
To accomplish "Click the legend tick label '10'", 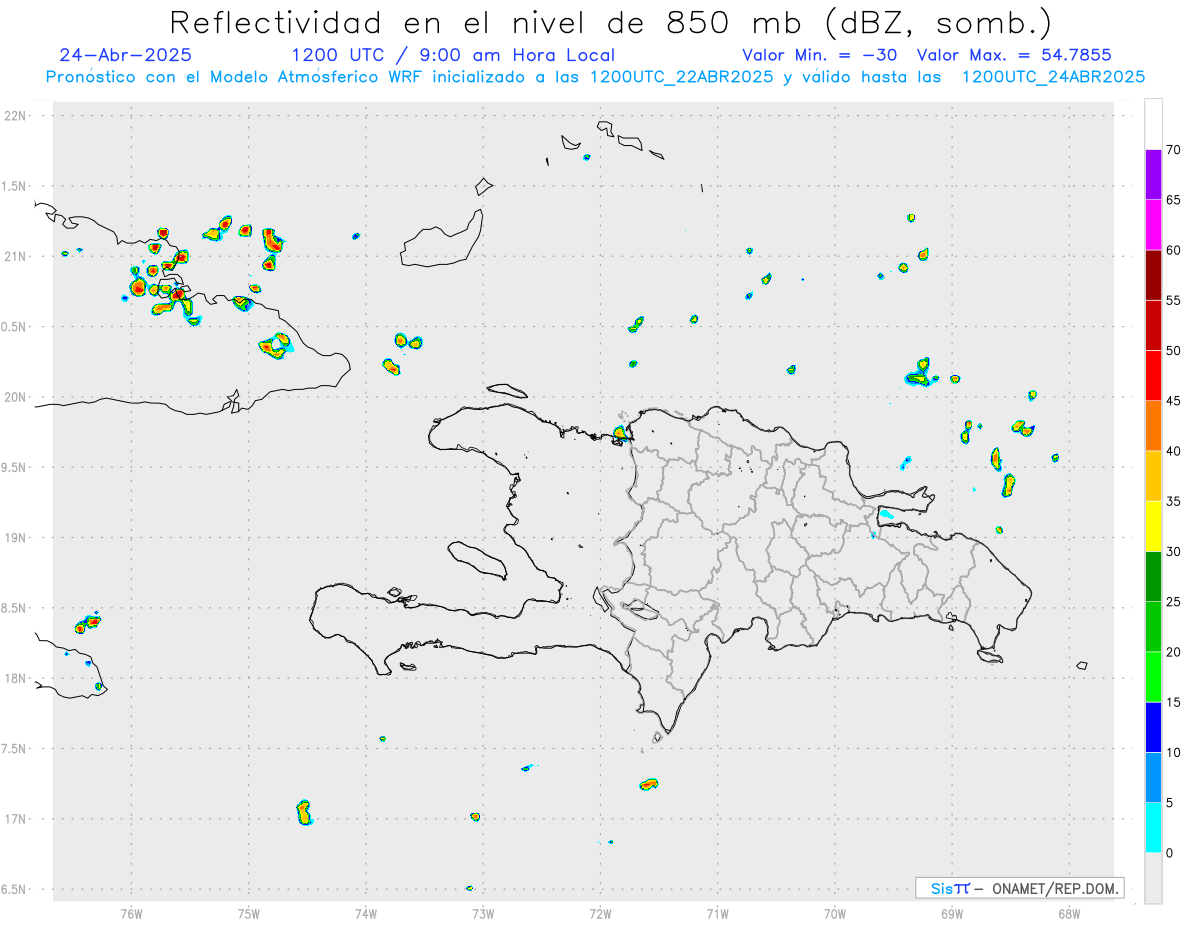I will click(1173, 753).
